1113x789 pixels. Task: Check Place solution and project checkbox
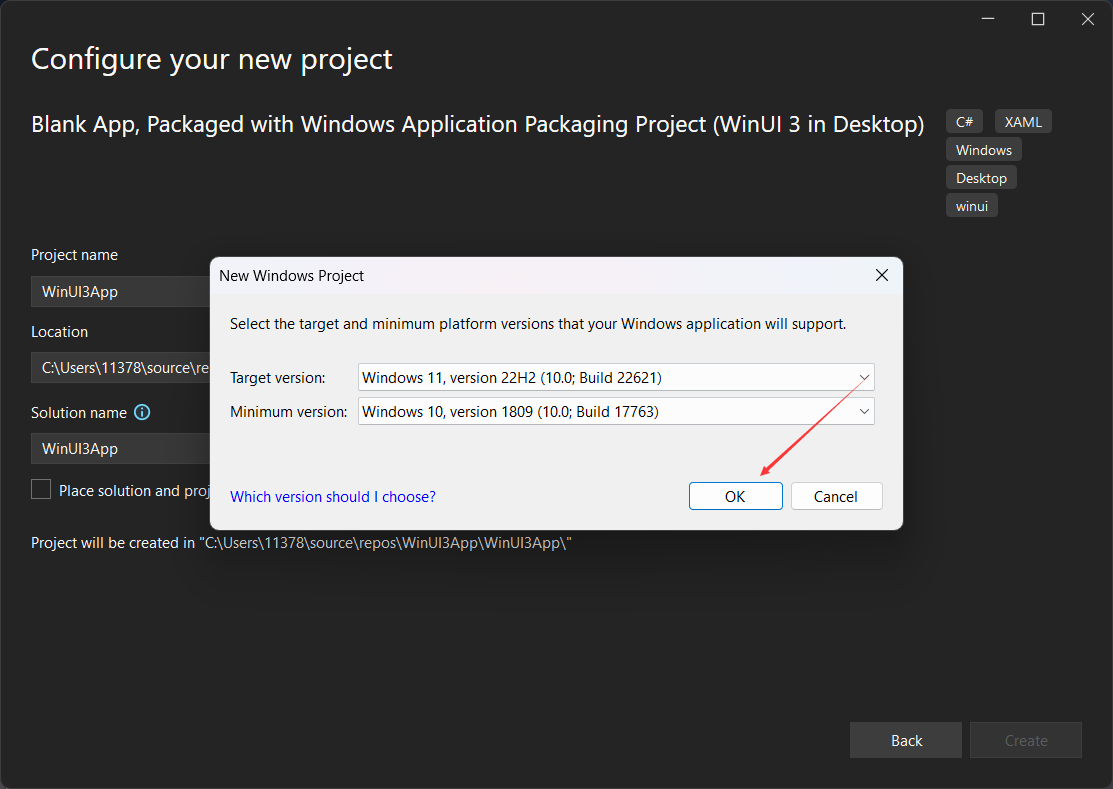point(40,489)
